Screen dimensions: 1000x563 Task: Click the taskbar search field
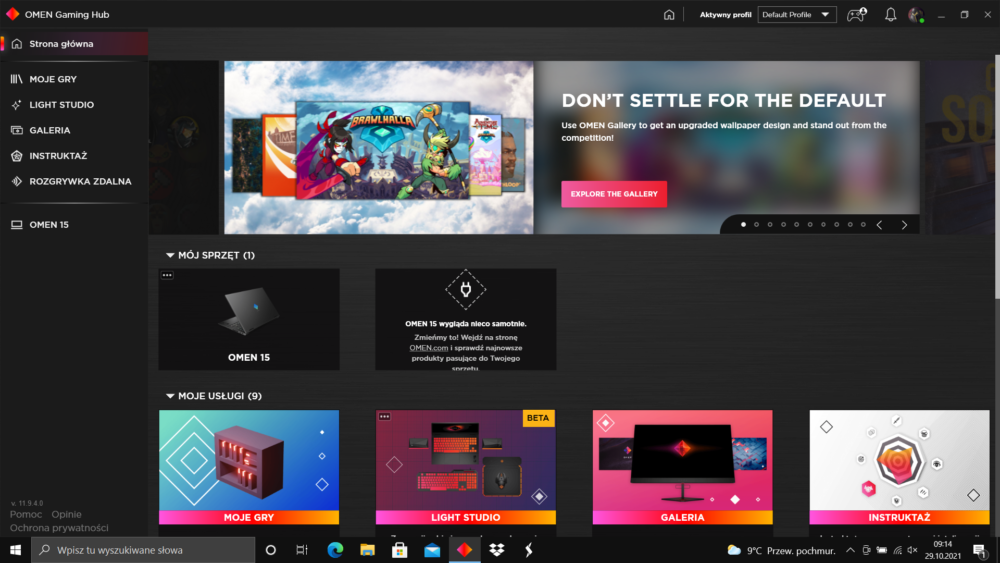pos(143,550)
